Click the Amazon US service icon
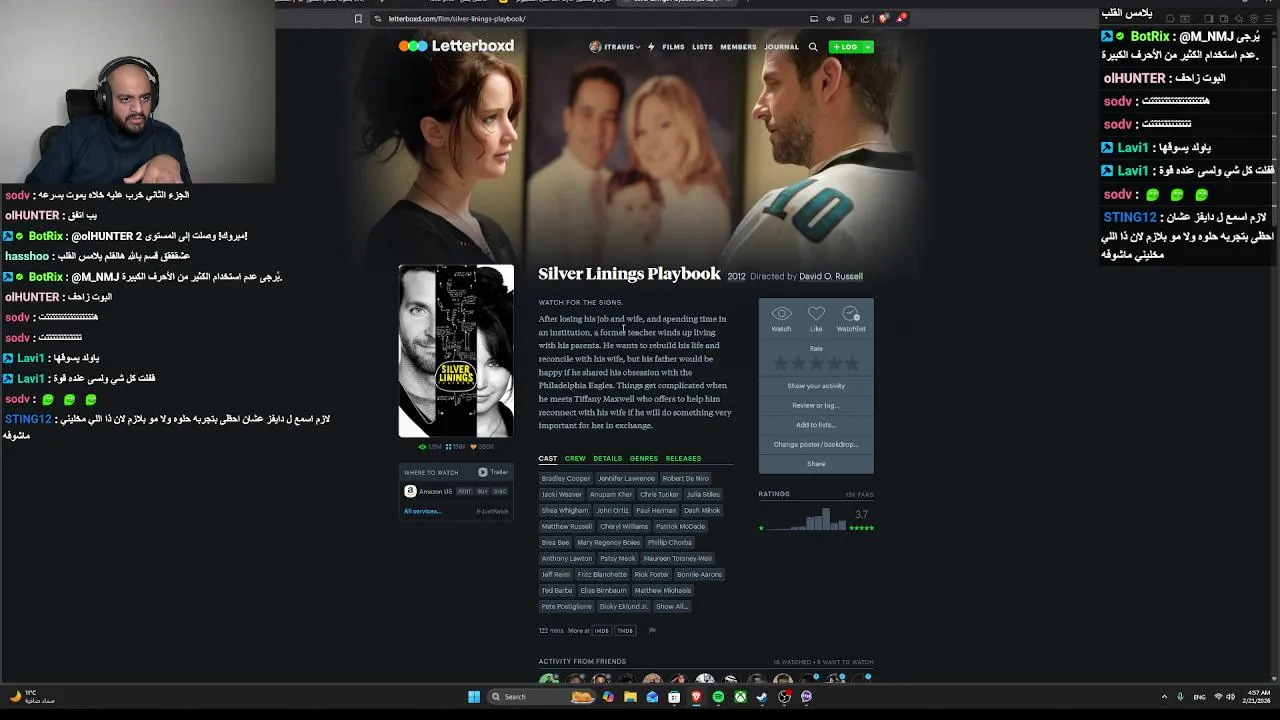The width and height of the screenshot is (1280, 720). pos(410,491)
